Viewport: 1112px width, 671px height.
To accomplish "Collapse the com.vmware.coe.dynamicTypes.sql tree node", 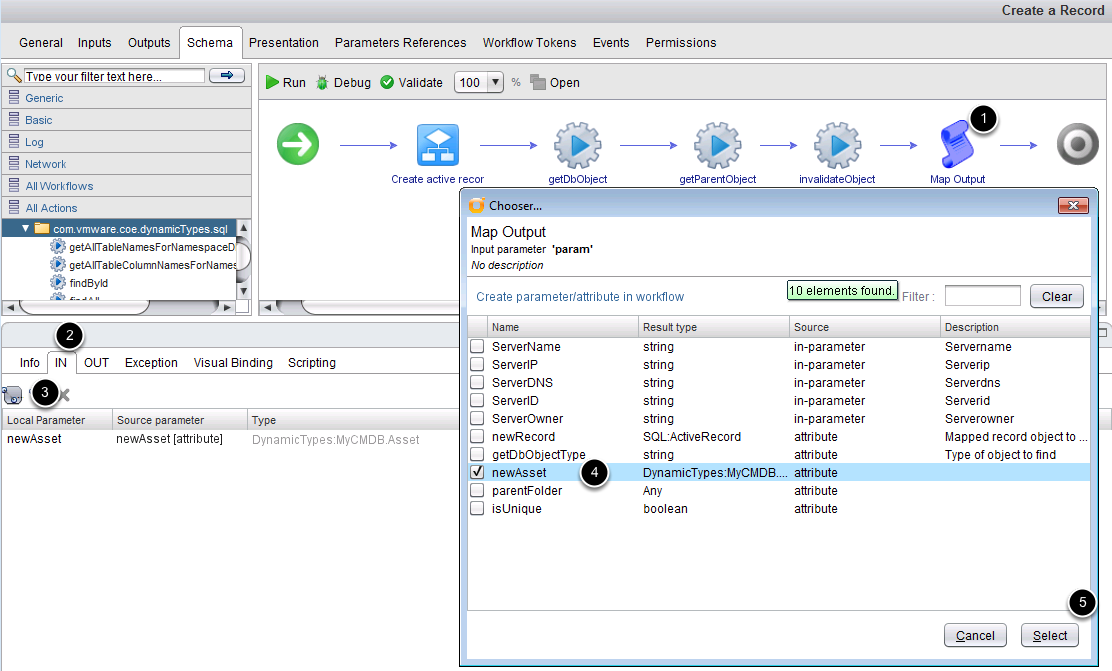I will tap(26, 228).
